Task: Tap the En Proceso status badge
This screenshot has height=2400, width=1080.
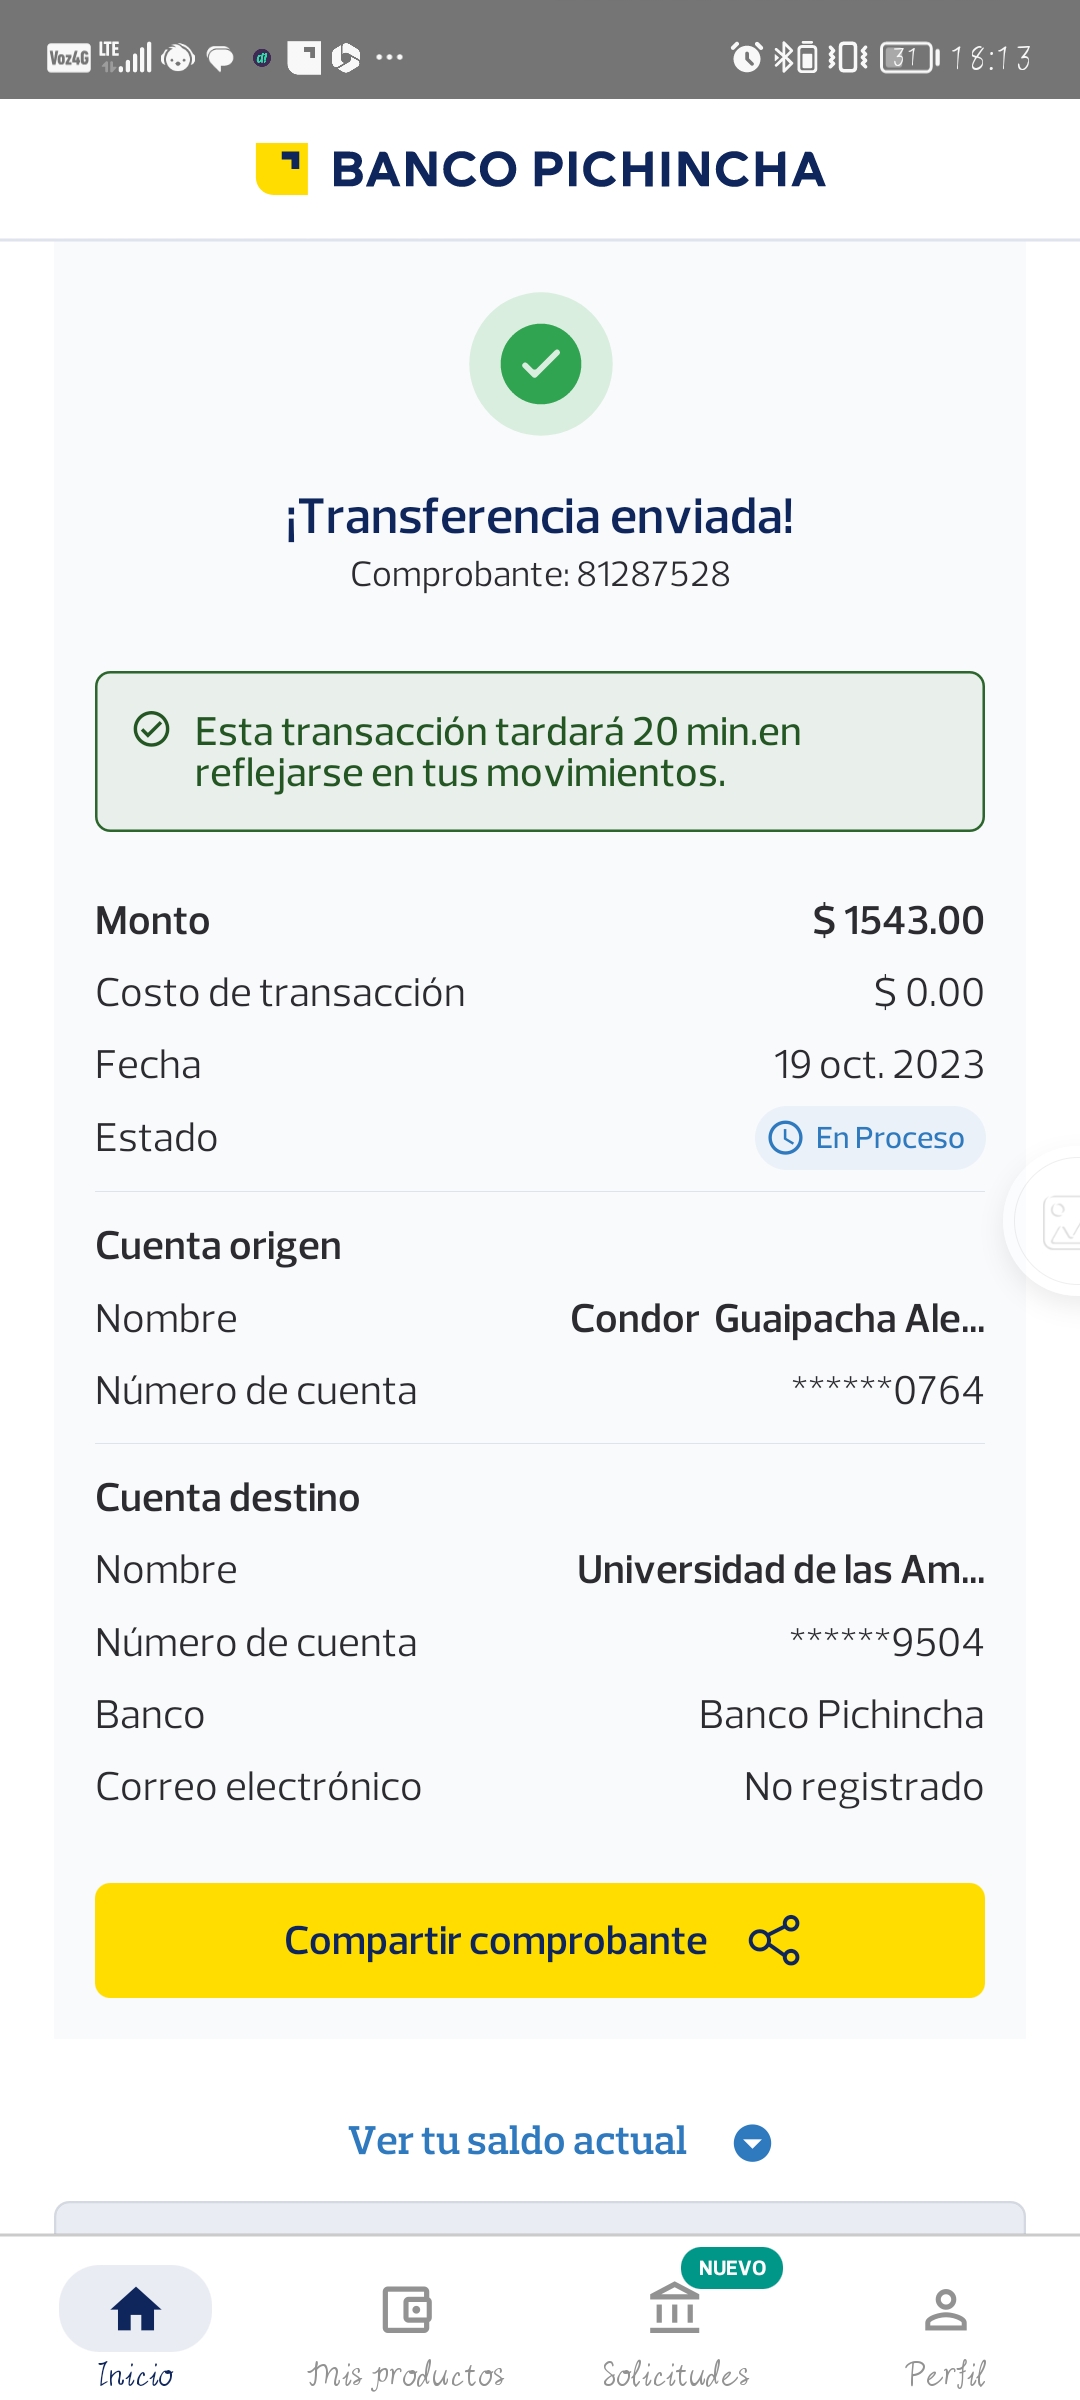Action: coord(870,1138)
